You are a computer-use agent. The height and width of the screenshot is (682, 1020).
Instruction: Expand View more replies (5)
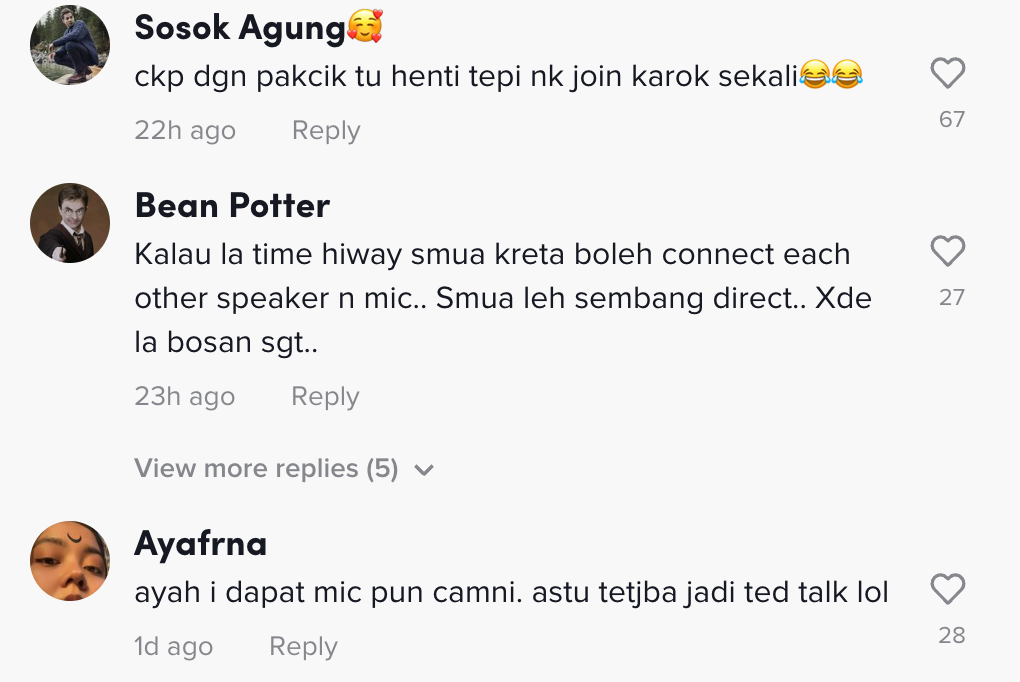coord(266,469)
